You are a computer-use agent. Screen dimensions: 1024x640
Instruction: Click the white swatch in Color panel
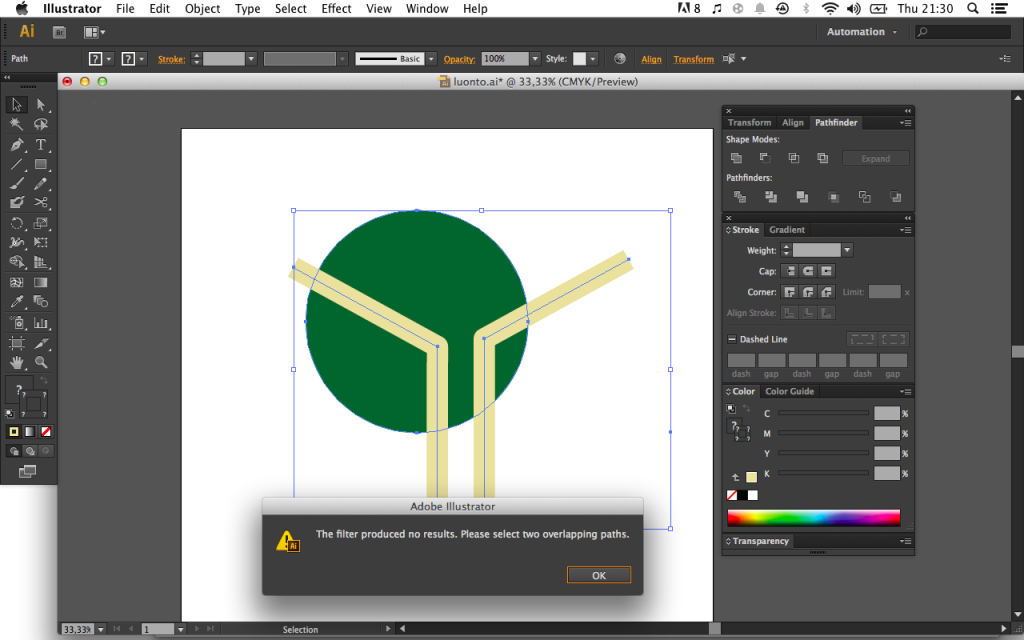click(753, 495)
